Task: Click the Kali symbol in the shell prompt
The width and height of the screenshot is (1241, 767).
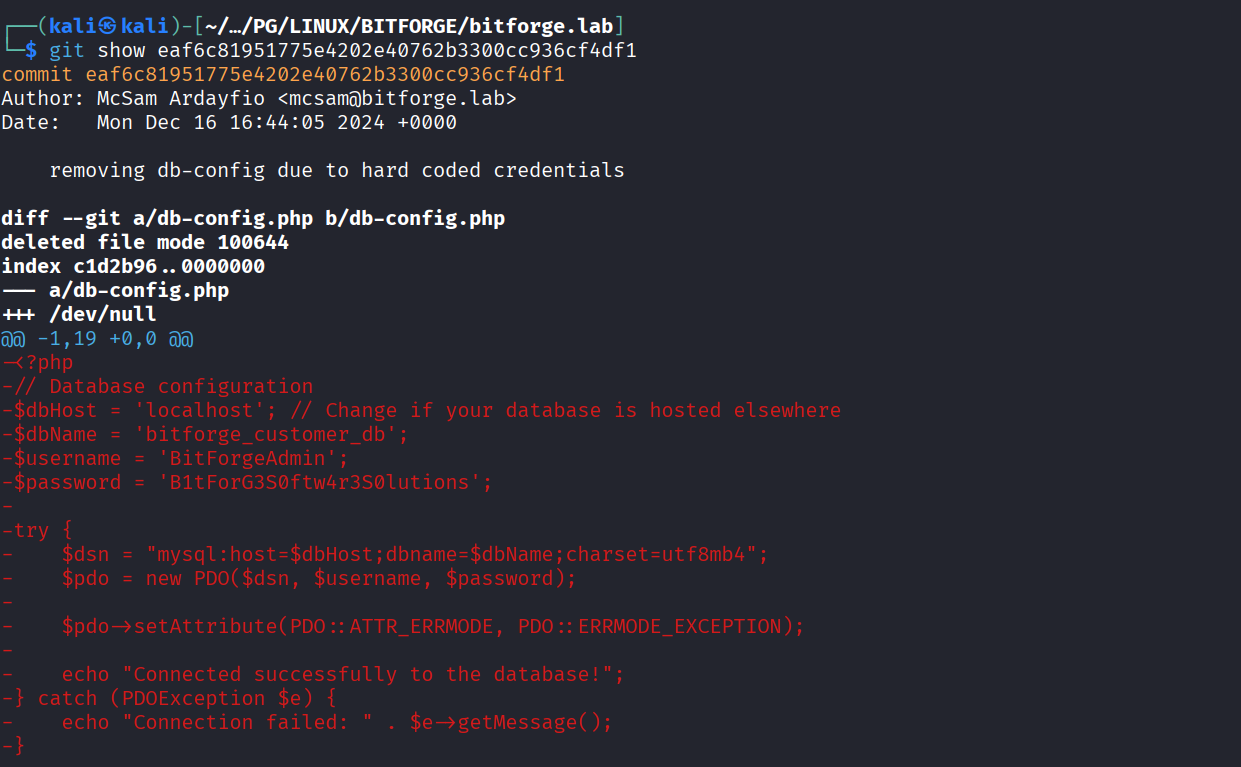Action: tap(108, 26)
